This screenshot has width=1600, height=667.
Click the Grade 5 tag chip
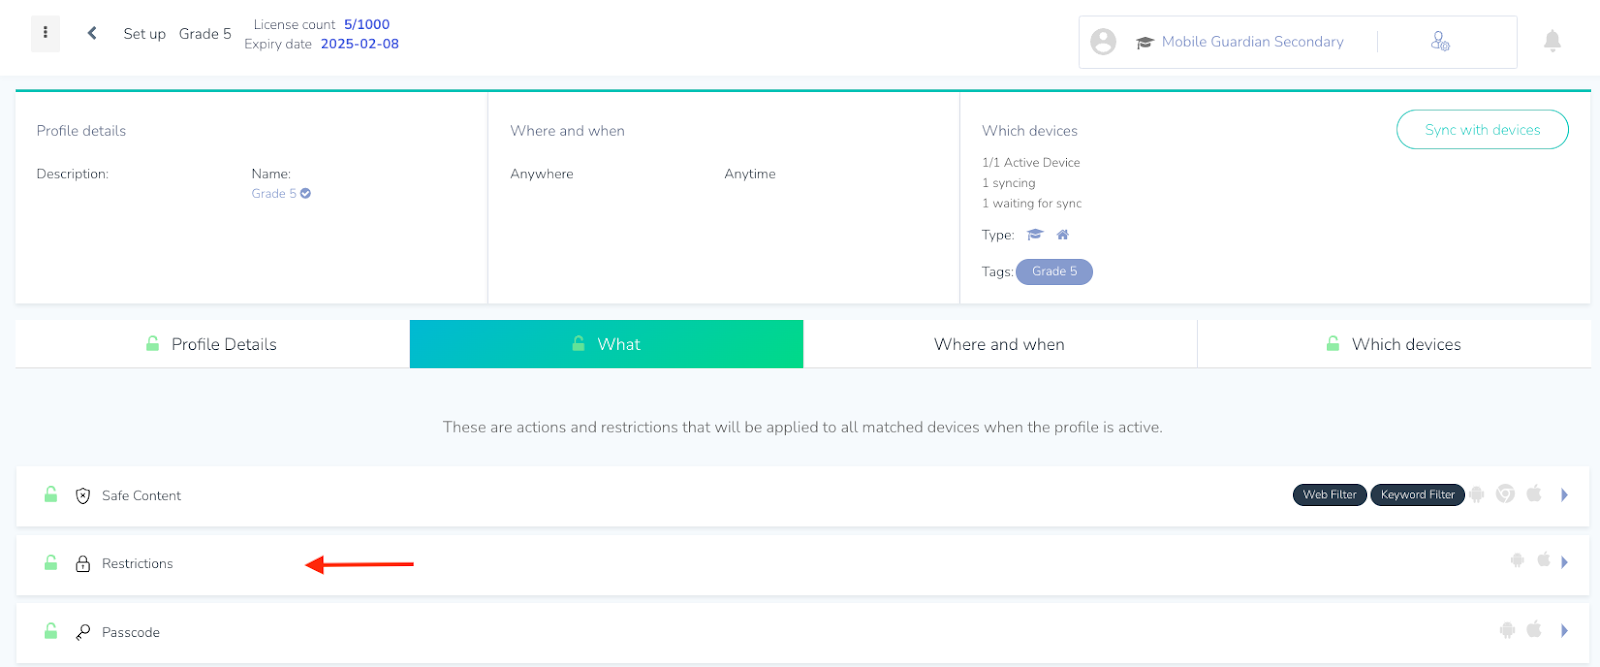pos(1054,272)
